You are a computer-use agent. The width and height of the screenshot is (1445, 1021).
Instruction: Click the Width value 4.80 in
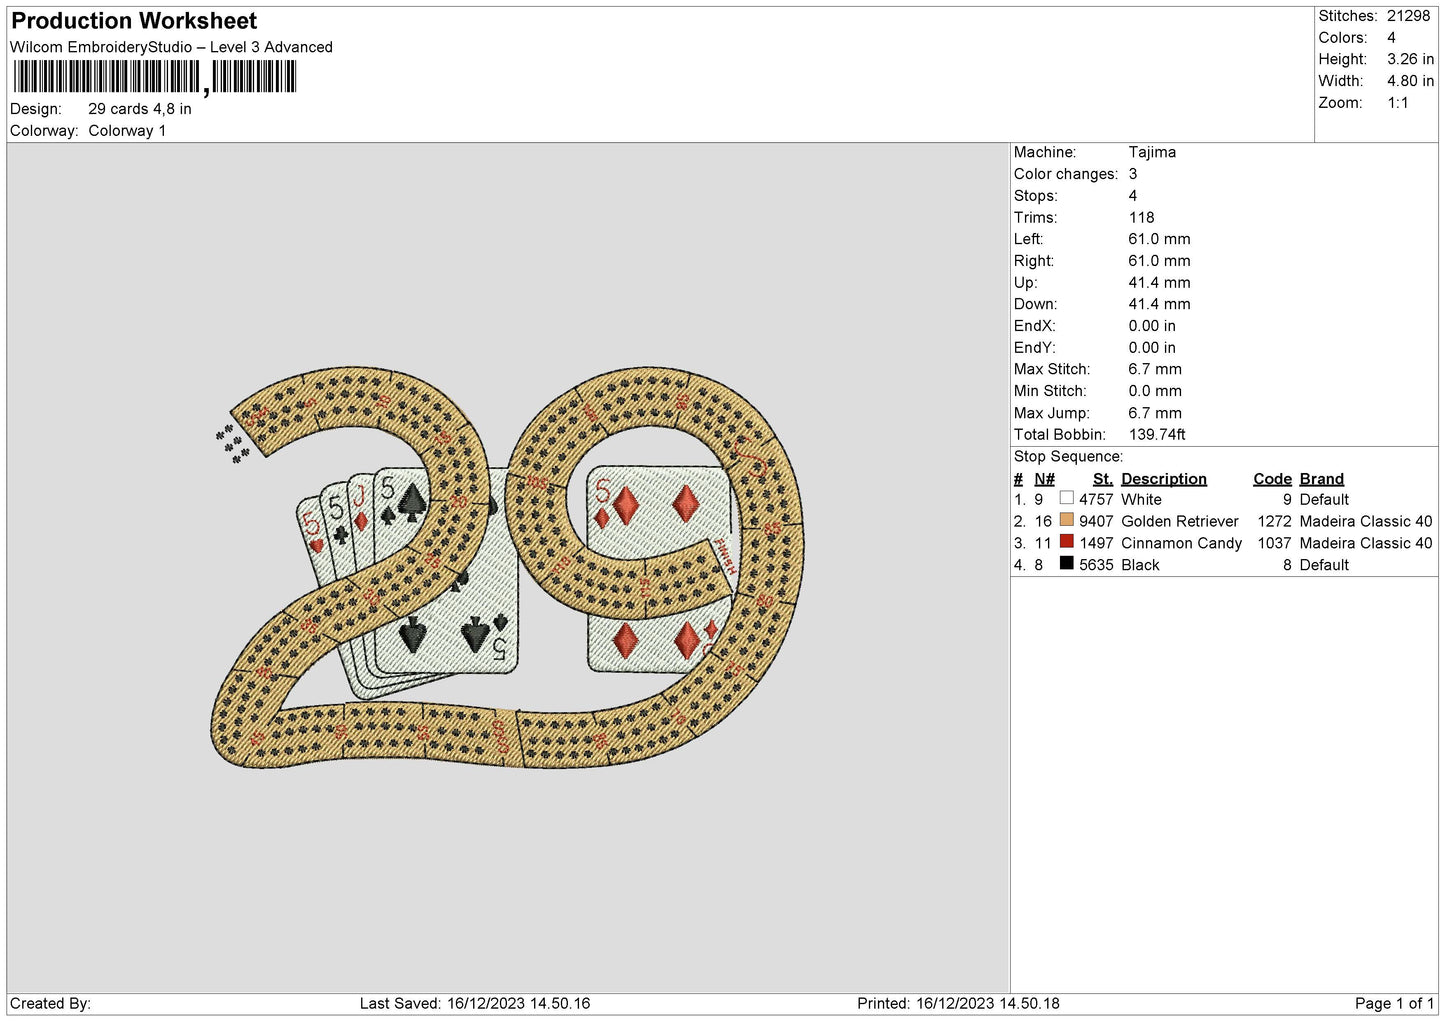(x=1410, y=81)
